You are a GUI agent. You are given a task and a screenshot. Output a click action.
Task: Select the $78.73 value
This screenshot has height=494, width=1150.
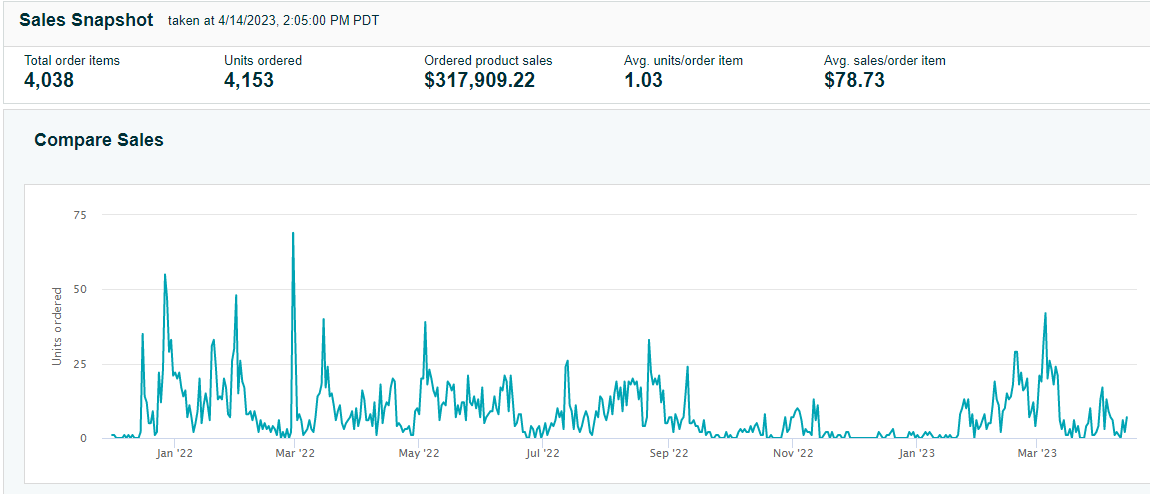pos(854,80)
